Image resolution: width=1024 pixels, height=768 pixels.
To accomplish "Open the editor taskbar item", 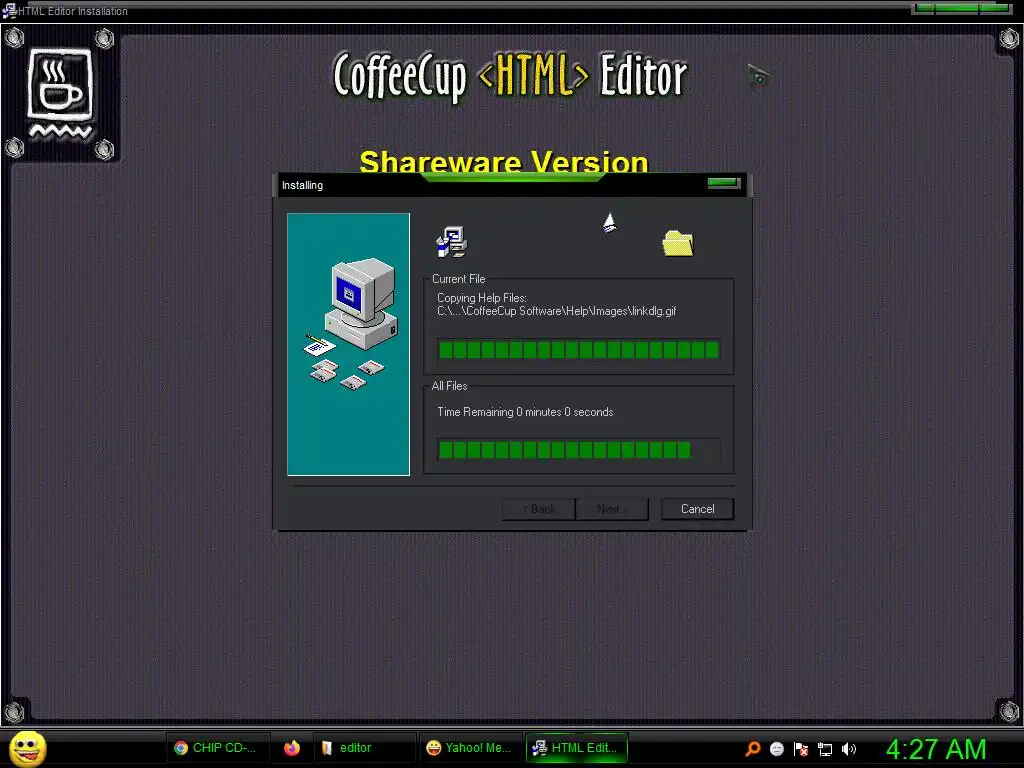I will (x=364, y=748).
